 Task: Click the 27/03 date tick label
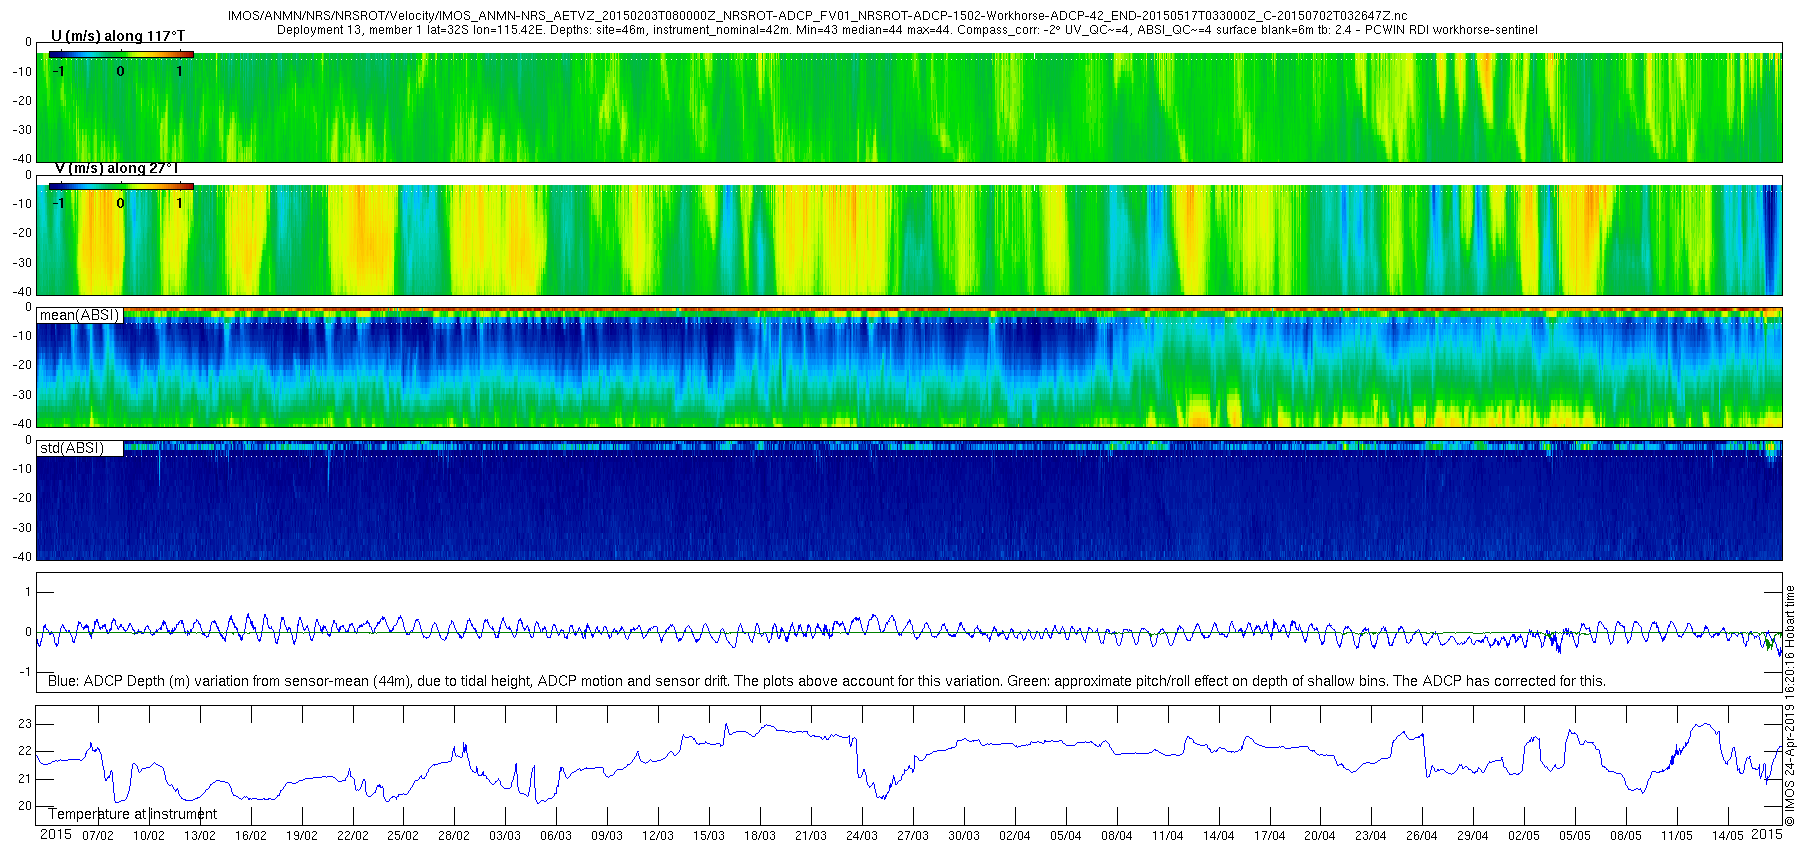[913, 836]
